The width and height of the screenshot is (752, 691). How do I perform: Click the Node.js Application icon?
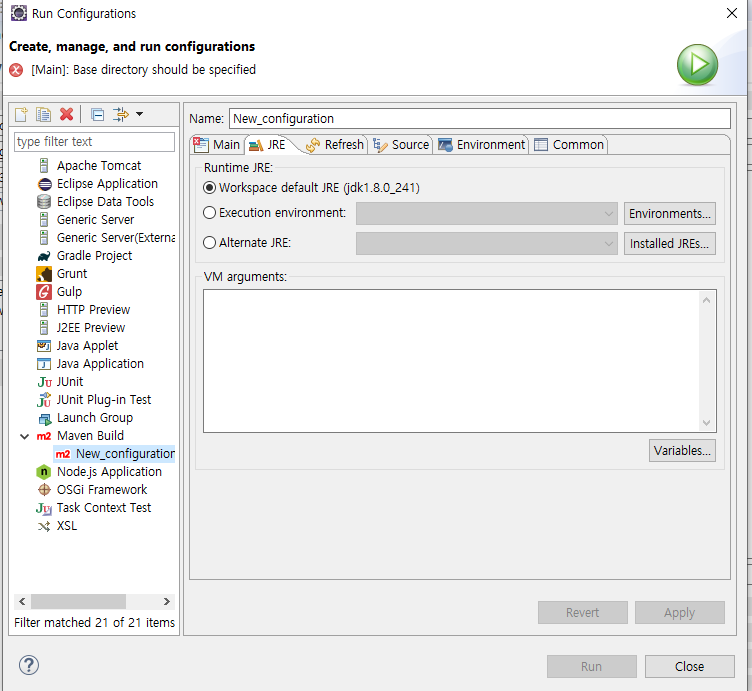[x=44, y=472]
